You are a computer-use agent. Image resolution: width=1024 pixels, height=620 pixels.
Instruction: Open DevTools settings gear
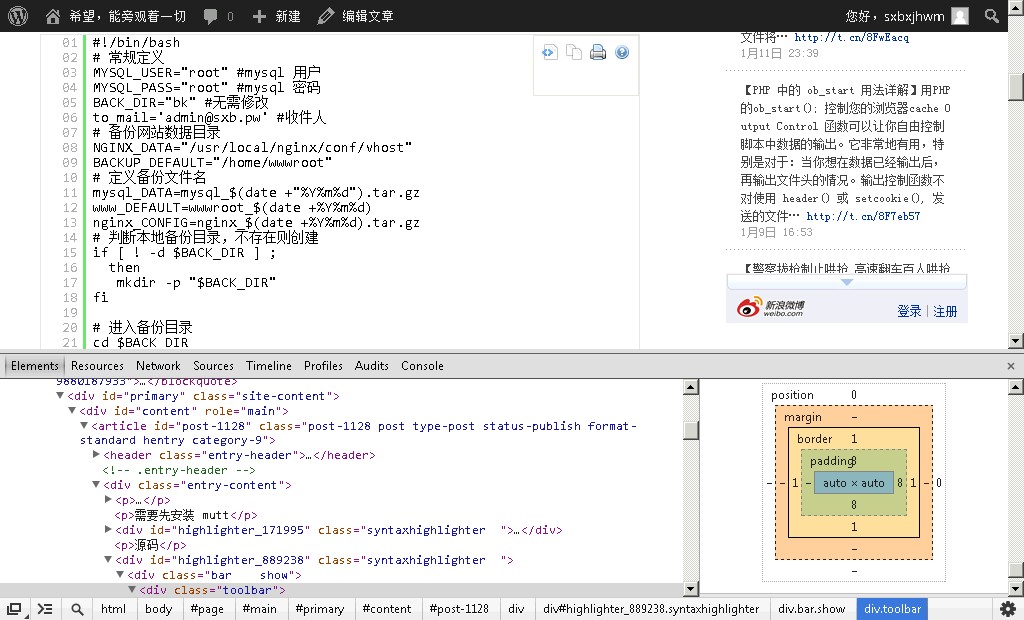[1007, 608]
